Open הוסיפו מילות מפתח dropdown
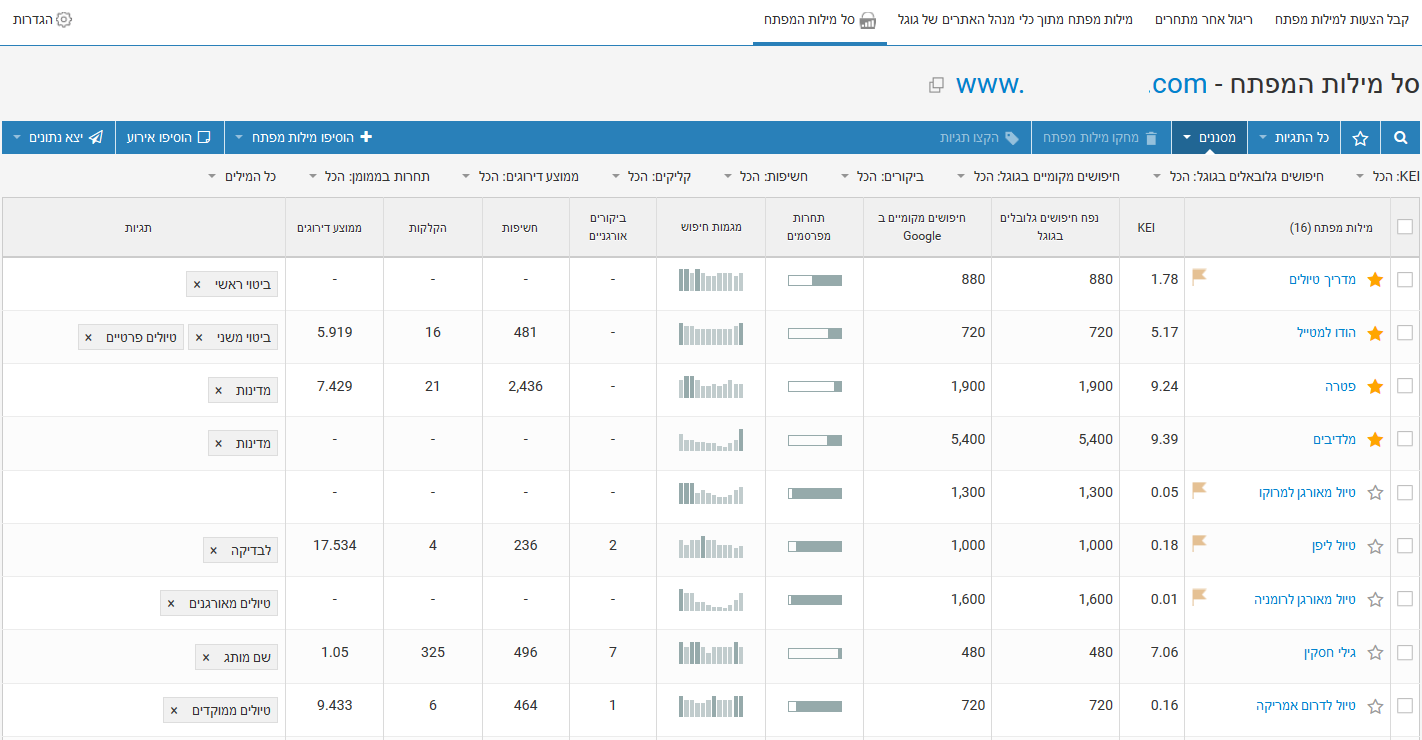 tap(305, 138)
